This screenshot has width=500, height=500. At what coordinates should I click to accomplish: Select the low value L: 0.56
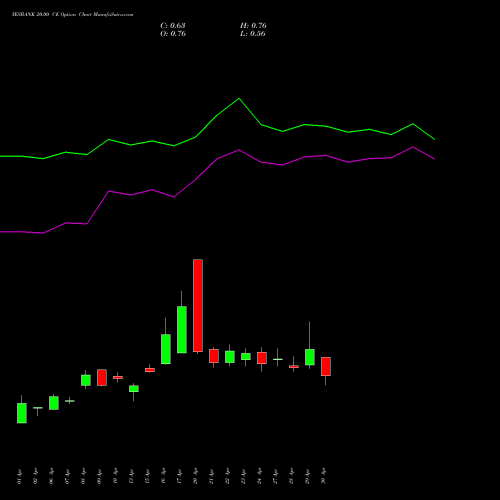click(253, 34)
